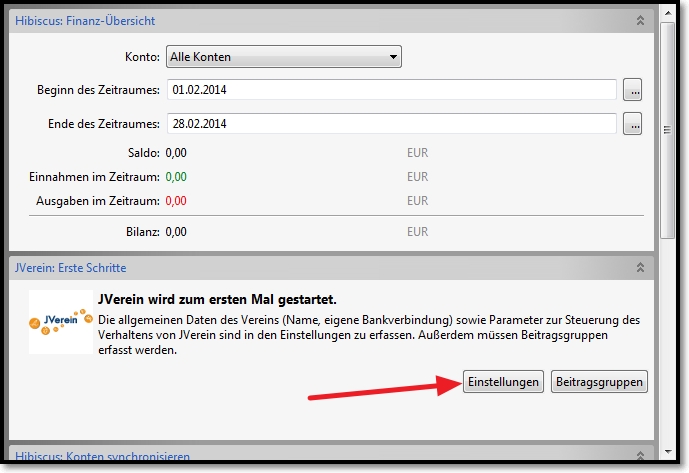
Task: Toggle the Konten synchronisieren panel chevron
Action: (640, 456)
